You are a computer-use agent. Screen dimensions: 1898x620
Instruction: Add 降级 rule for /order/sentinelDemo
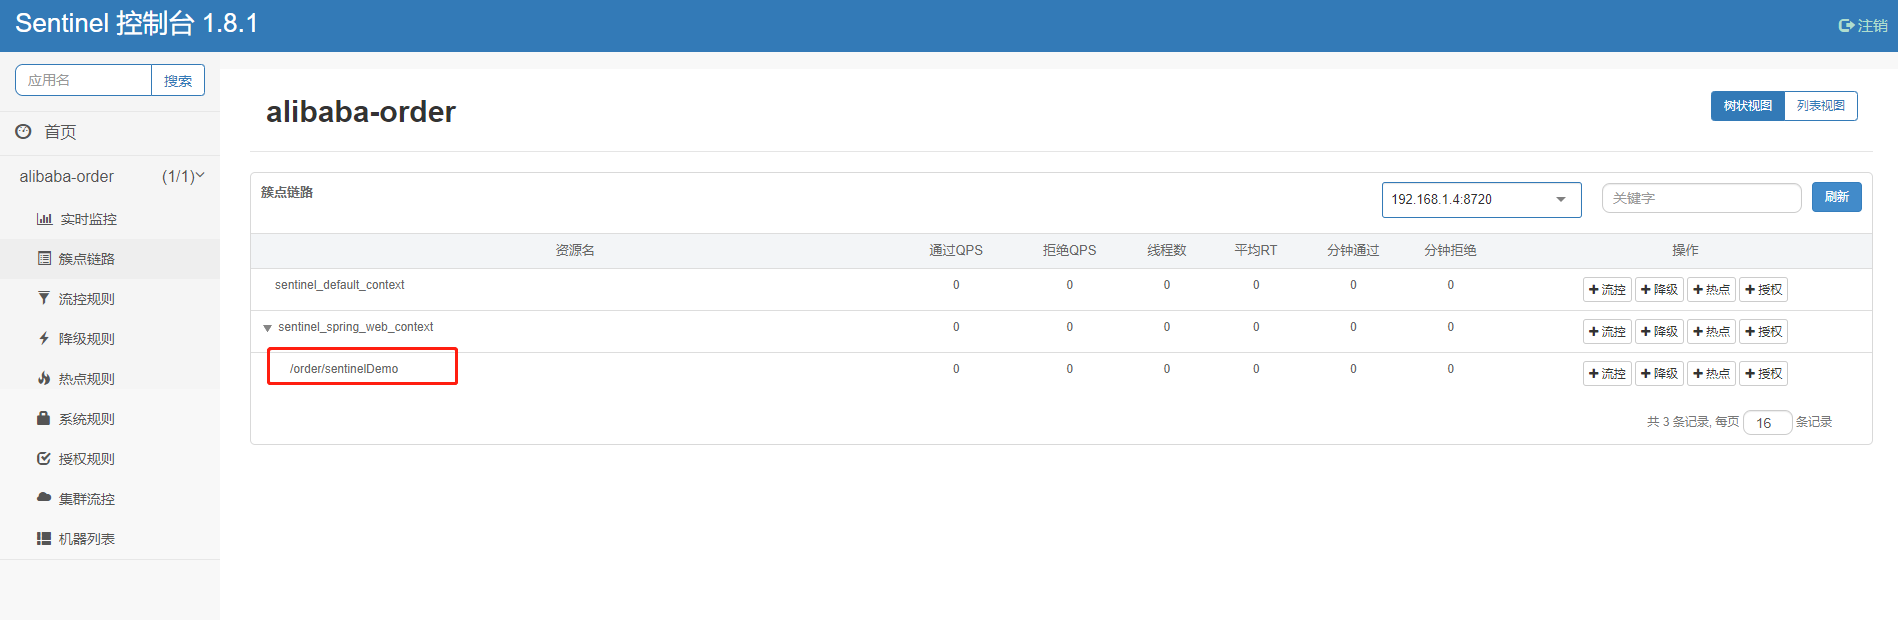coord(1659,374)
